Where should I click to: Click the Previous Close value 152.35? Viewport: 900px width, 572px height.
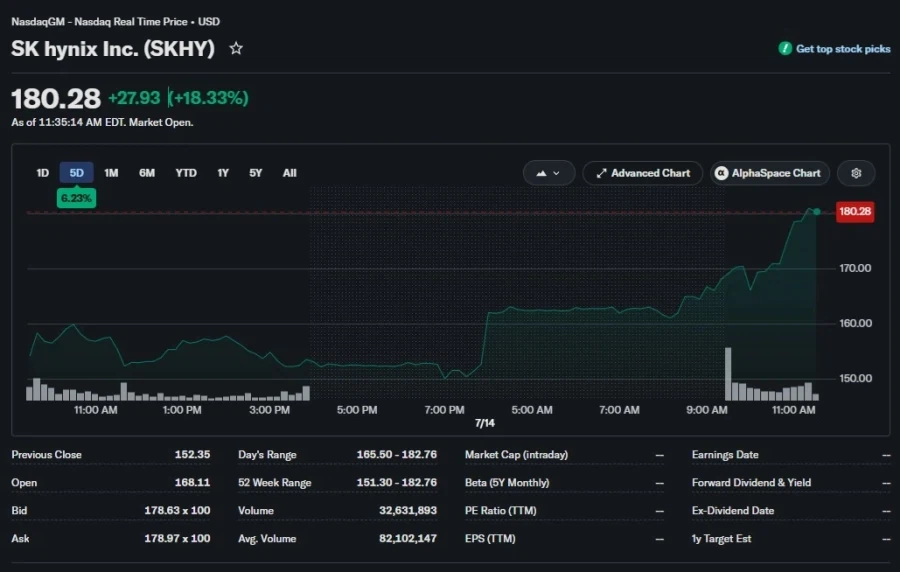pos(192,454)
